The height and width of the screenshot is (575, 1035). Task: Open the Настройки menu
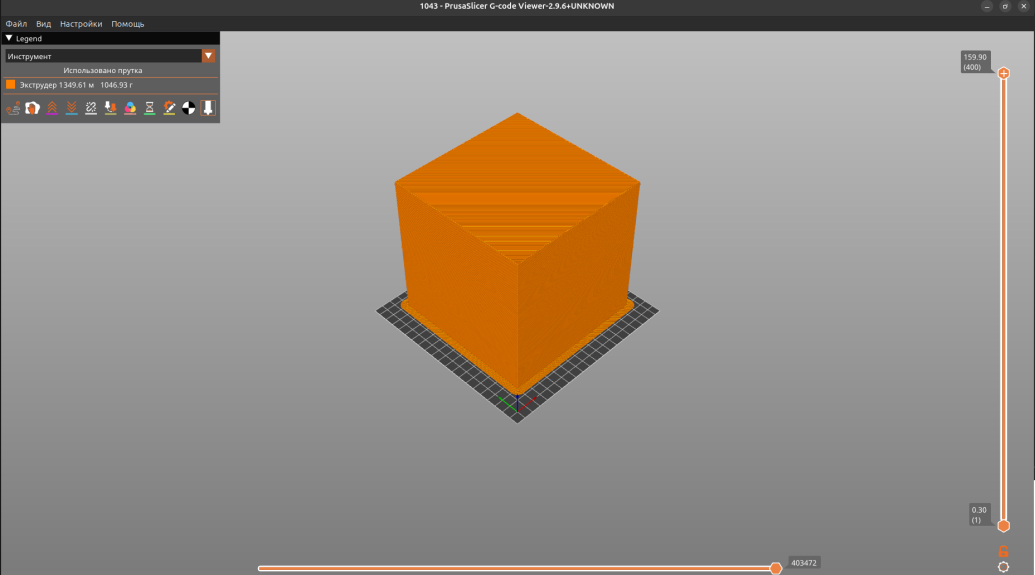(81, 24)
